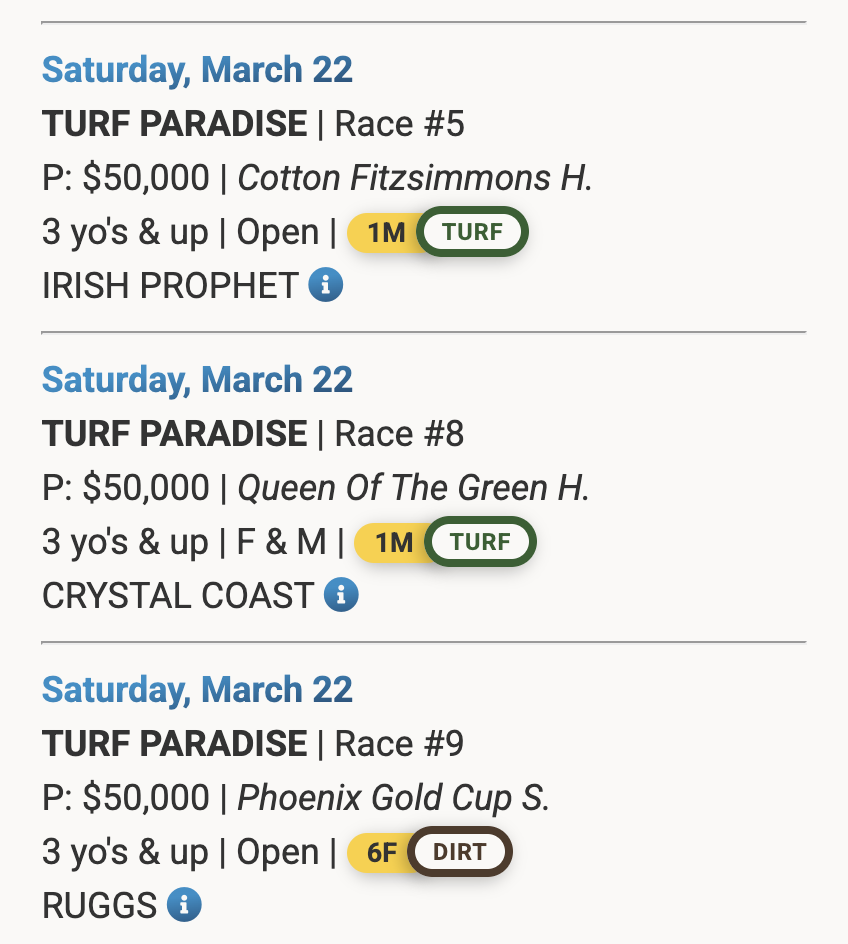Click 1M badge in Race #5 entry
The height and width of the screenshot is (944, 848).
pos(384,233)
